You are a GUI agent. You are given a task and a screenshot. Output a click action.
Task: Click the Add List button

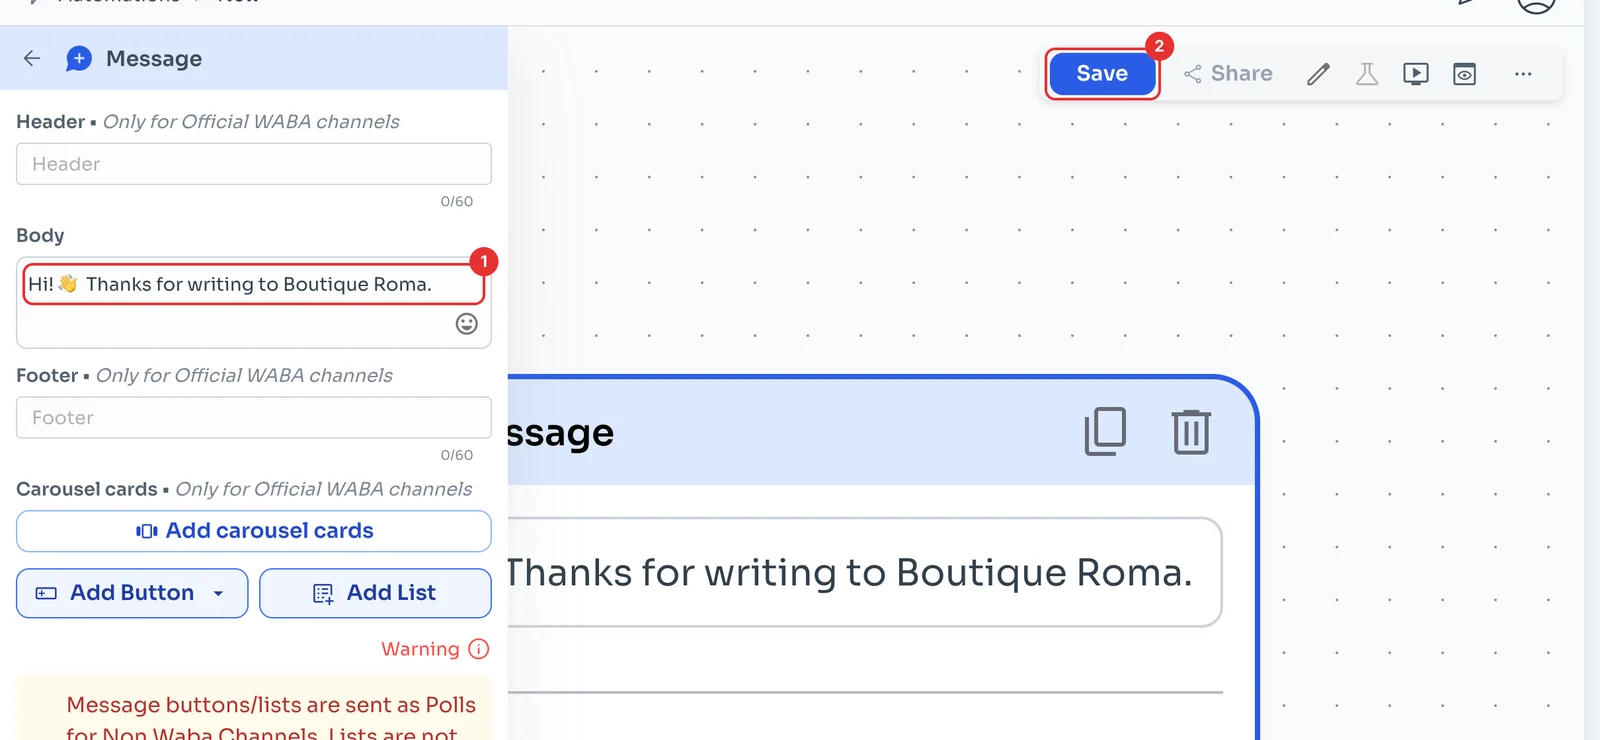click(375, 593)
